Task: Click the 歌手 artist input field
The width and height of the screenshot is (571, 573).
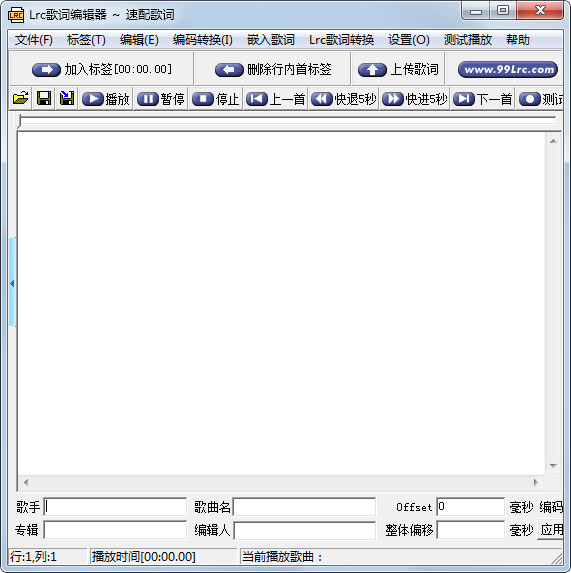Action: pos(115,507)
